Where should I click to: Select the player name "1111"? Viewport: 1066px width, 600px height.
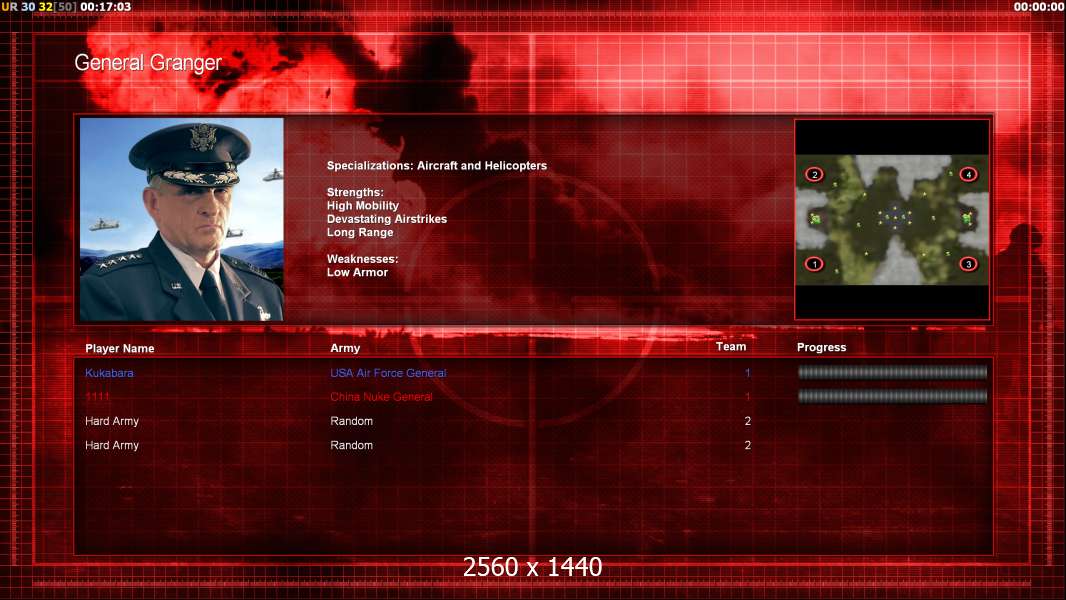(x=97, y=397)
